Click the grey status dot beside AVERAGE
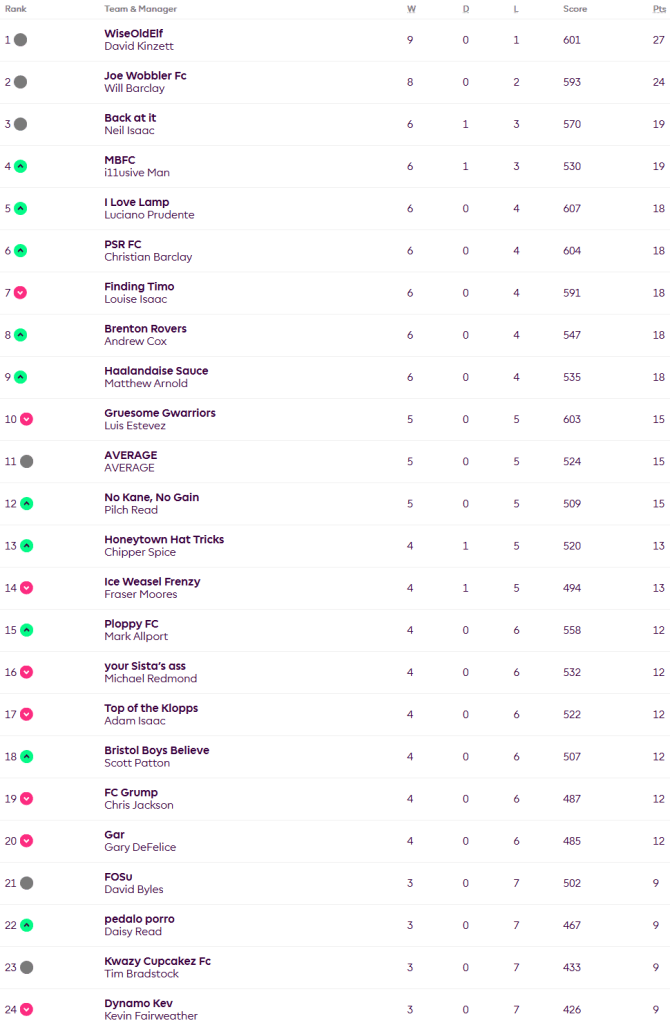670x1023 pixels. 27,461
